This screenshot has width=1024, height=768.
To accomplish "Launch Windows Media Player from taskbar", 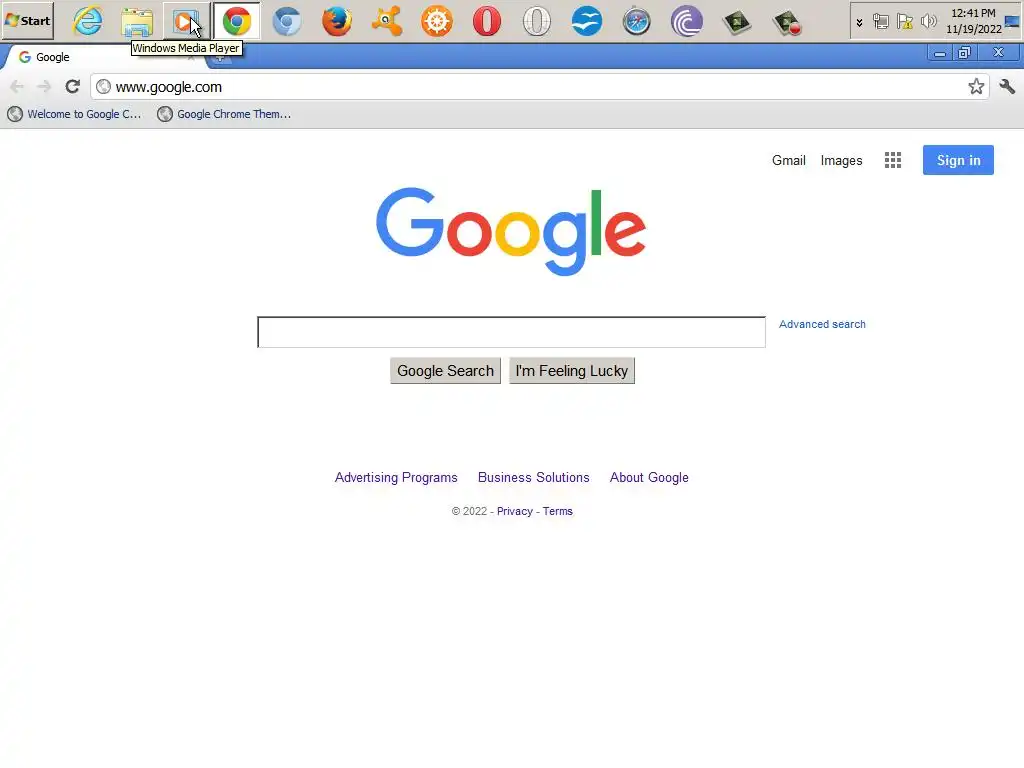I will click(x=186, y=22).
